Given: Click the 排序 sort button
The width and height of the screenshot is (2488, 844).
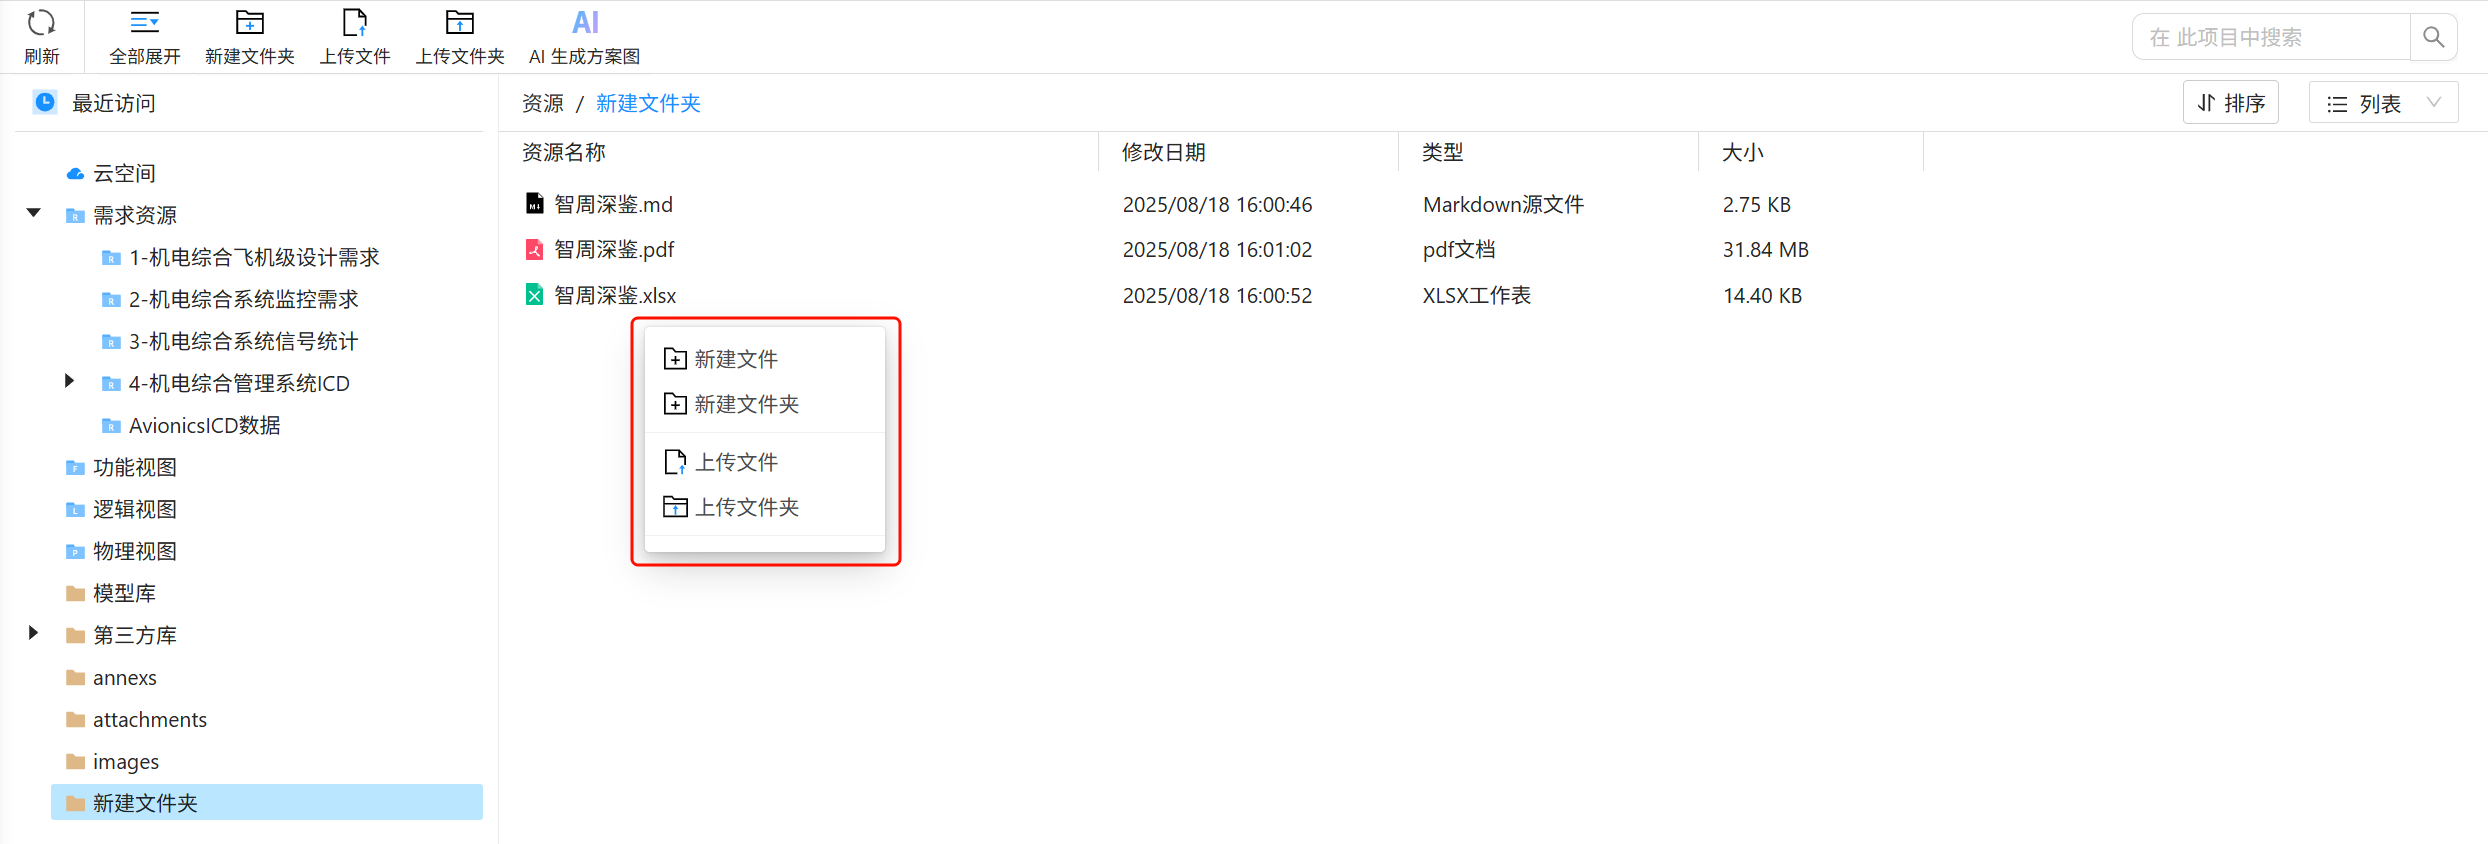Looking at the screenshot, I should (x=2230, y=103).
